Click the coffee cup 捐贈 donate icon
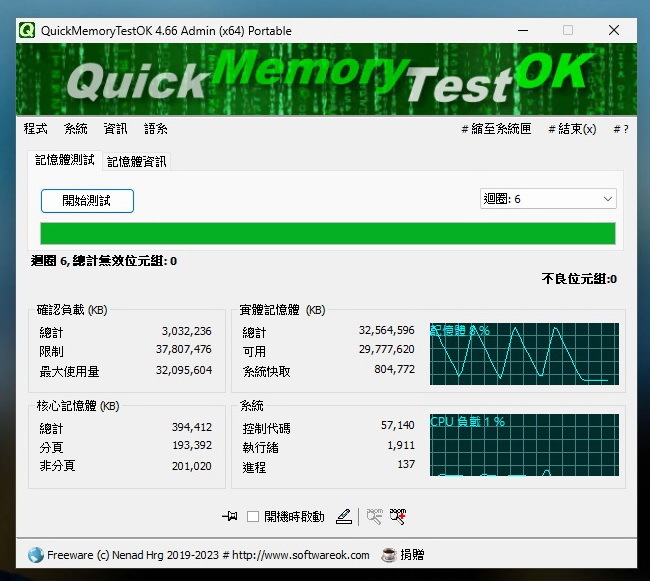The image size is (650, 581). point(388,555)
